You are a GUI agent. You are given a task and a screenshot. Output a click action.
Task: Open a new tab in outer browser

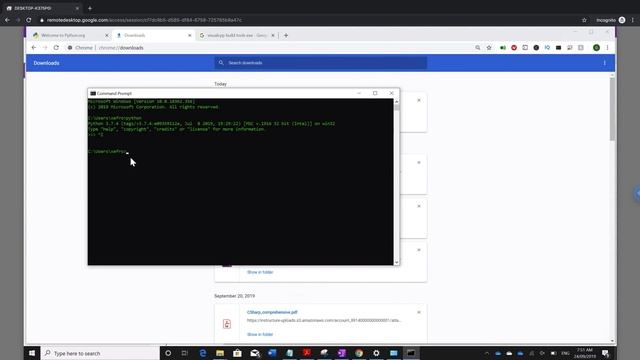point(90,8)
